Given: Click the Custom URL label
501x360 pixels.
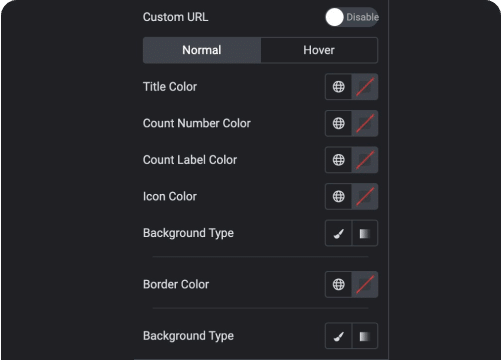Looking at the screenshot, I should pos(175,17).
